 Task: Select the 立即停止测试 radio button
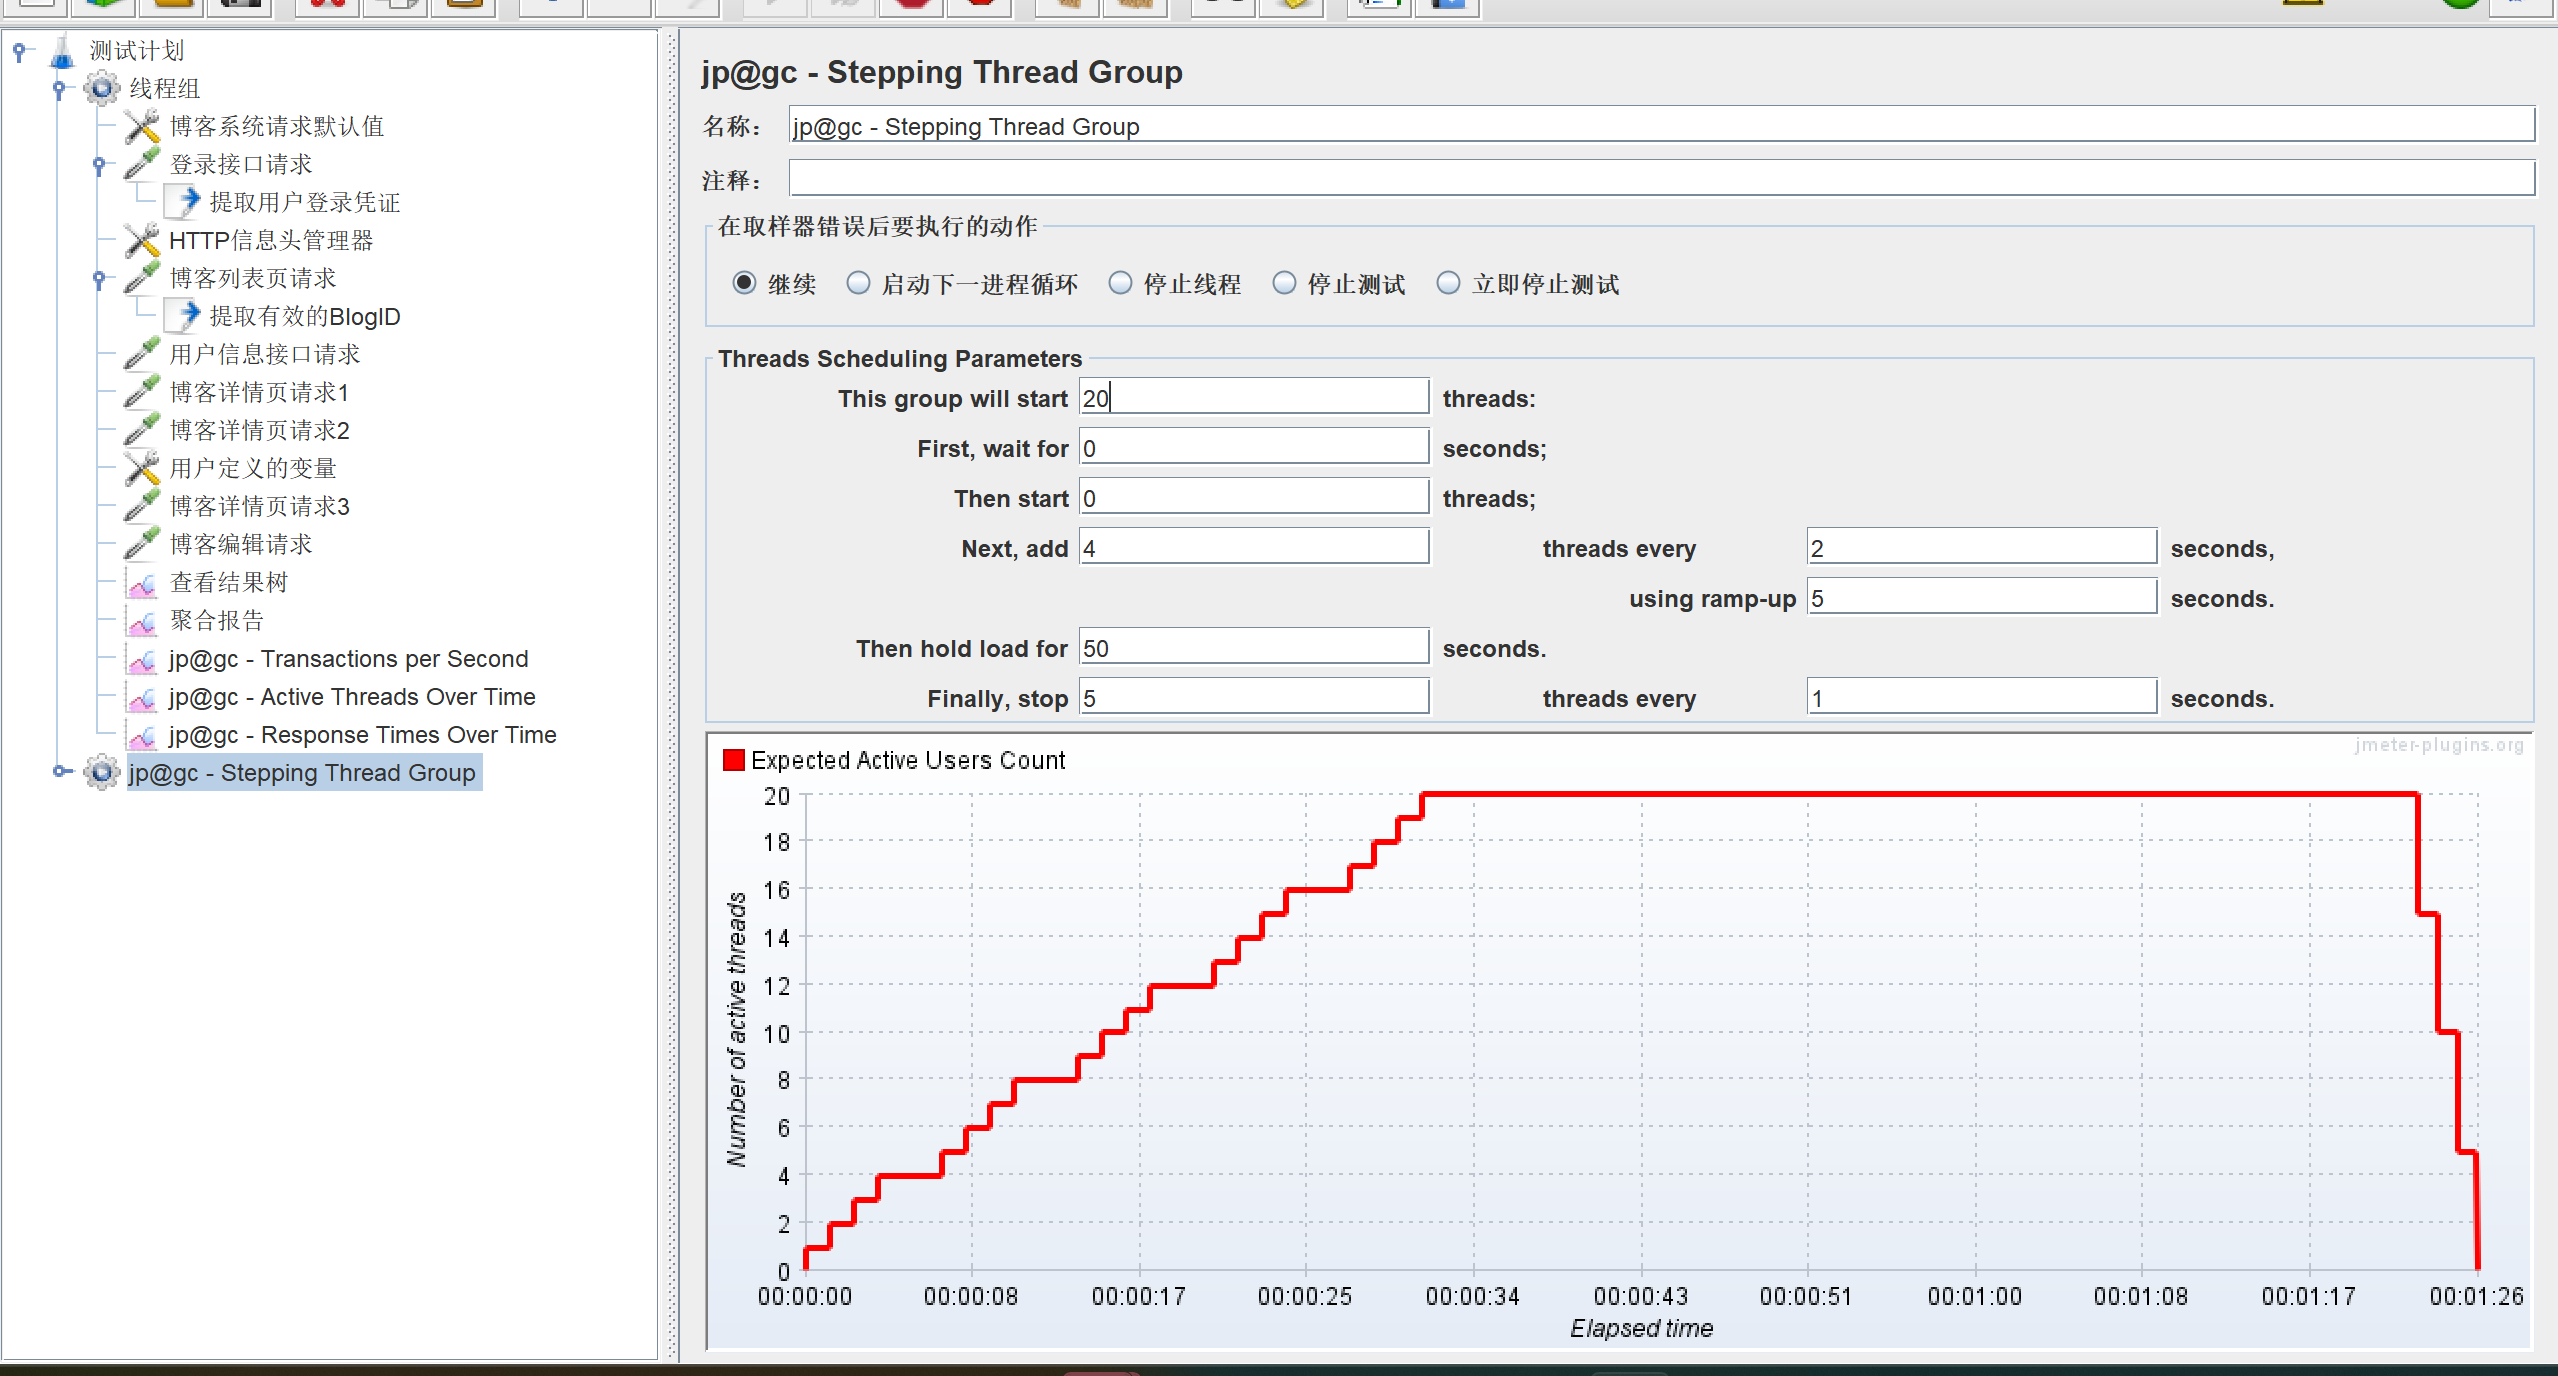[x=1448, y=284]
